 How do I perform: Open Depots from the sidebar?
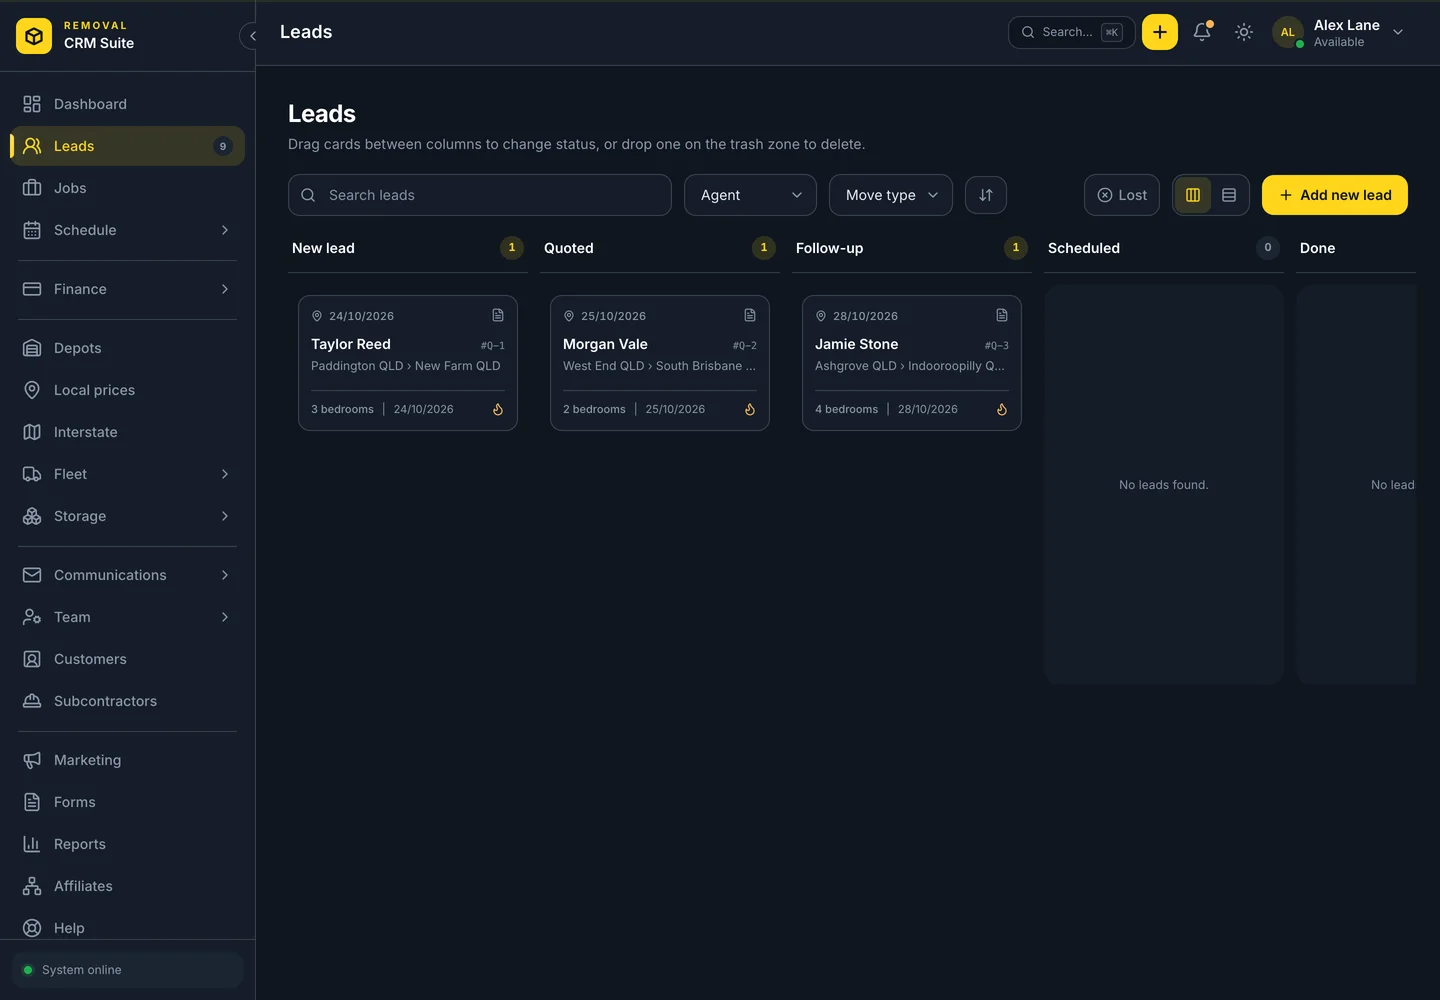[x=127, y=348]
